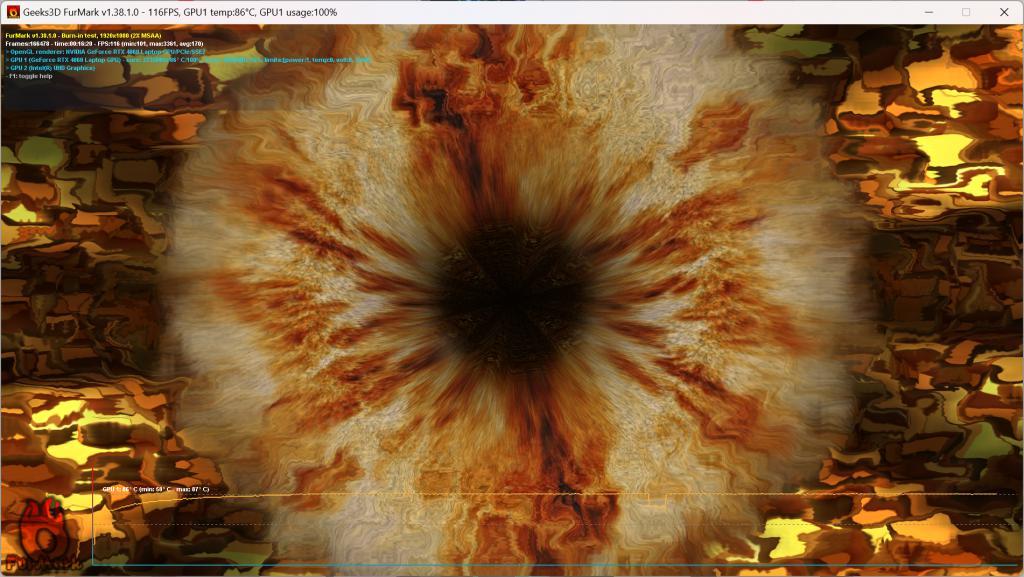Close the FurMark window
Screen dimensions: 1024x577
click(1001, 12)
